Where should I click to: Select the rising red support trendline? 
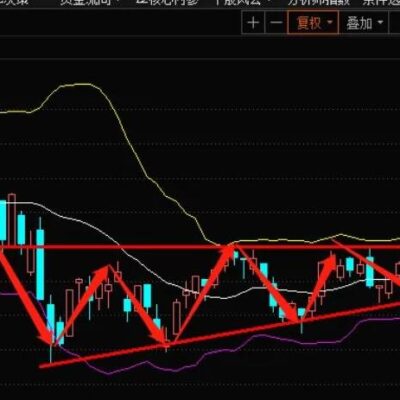click(x=220, y=334)
